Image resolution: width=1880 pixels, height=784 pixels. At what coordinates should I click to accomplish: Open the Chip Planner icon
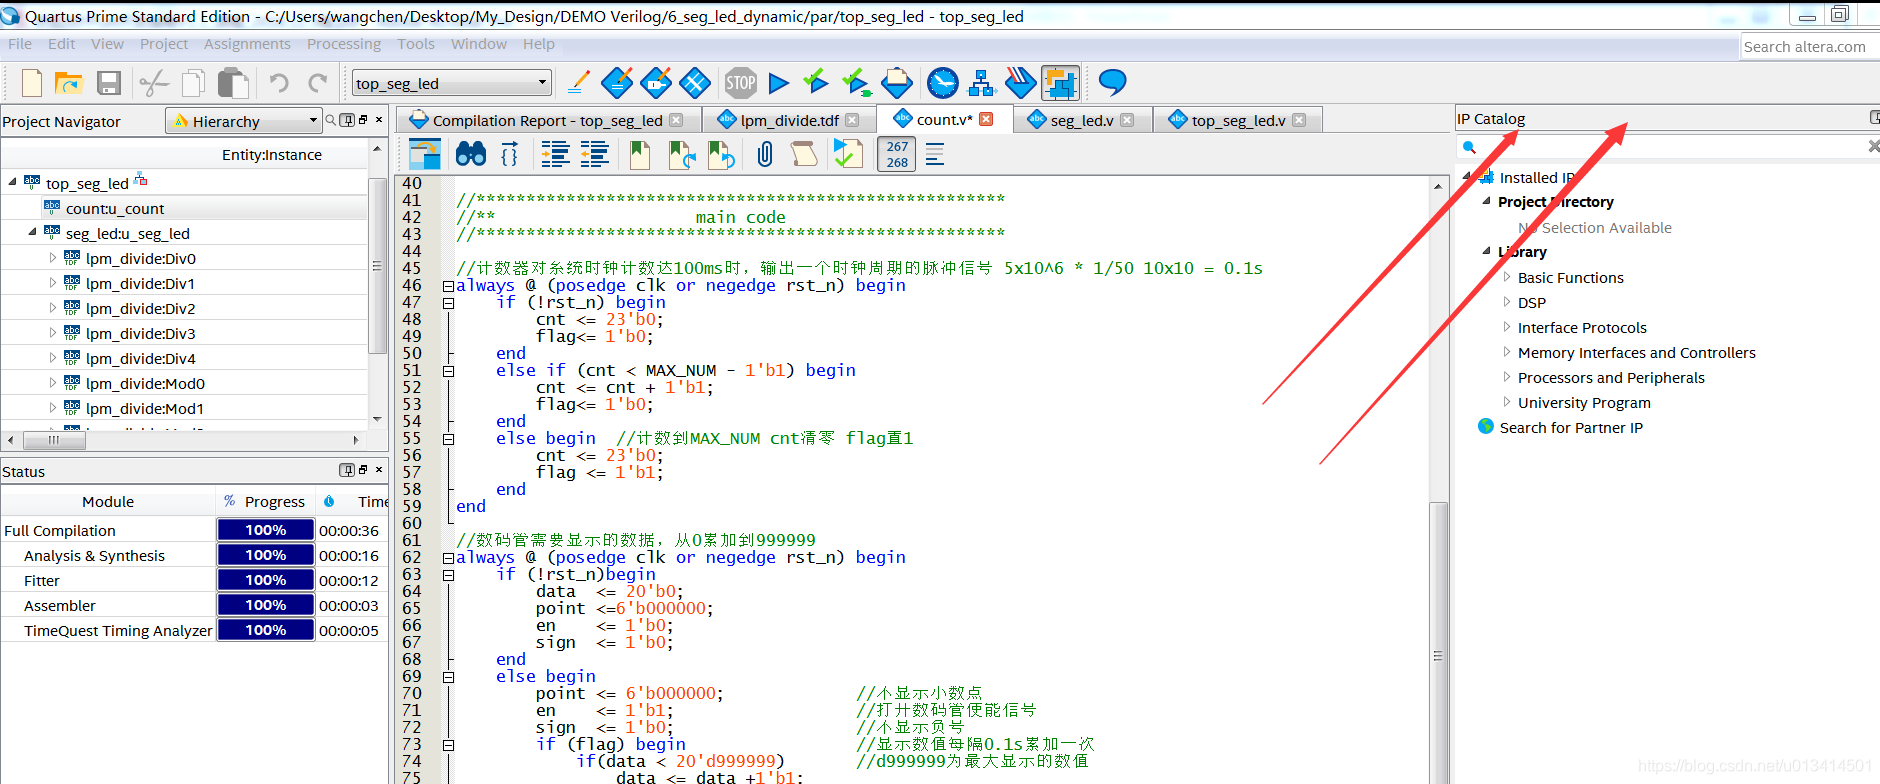pyautogui.click(x=695, y=82)
